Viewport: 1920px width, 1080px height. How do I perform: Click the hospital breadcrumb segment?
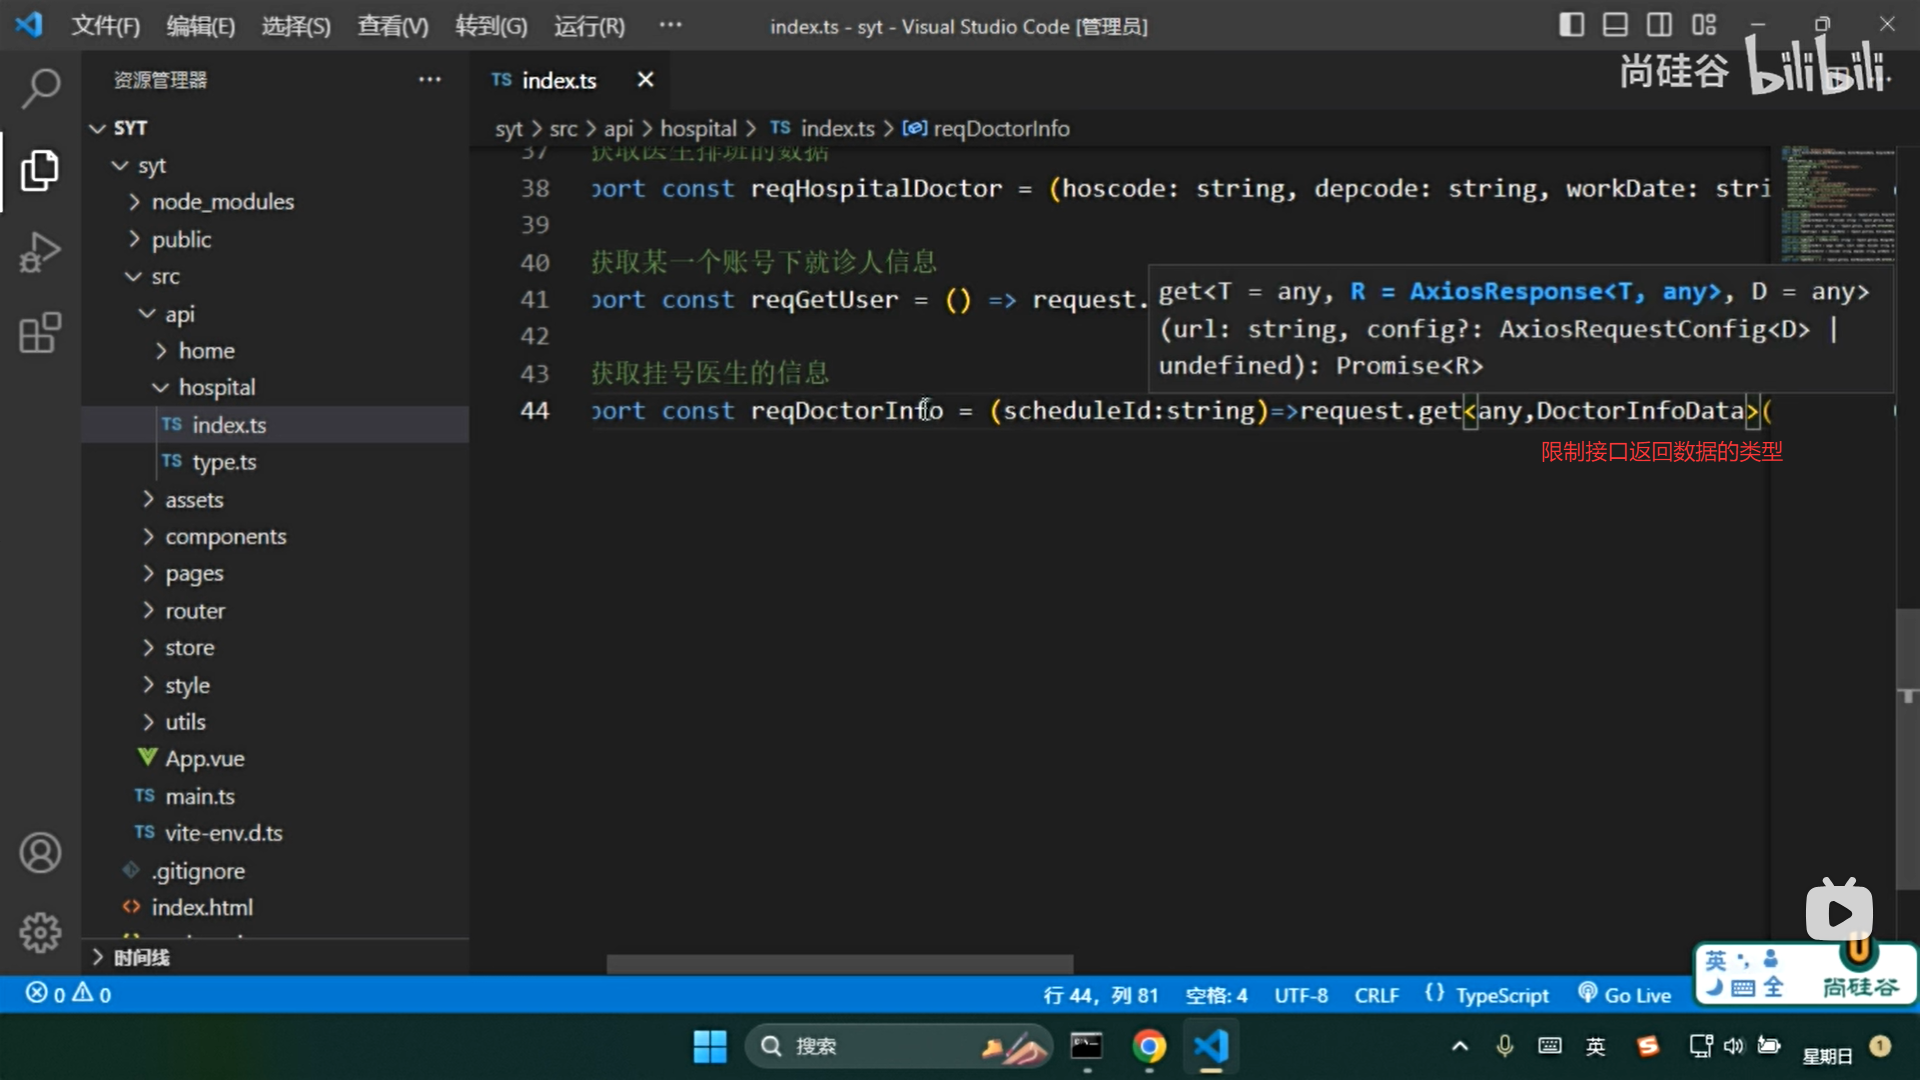[x=698, y=129]
